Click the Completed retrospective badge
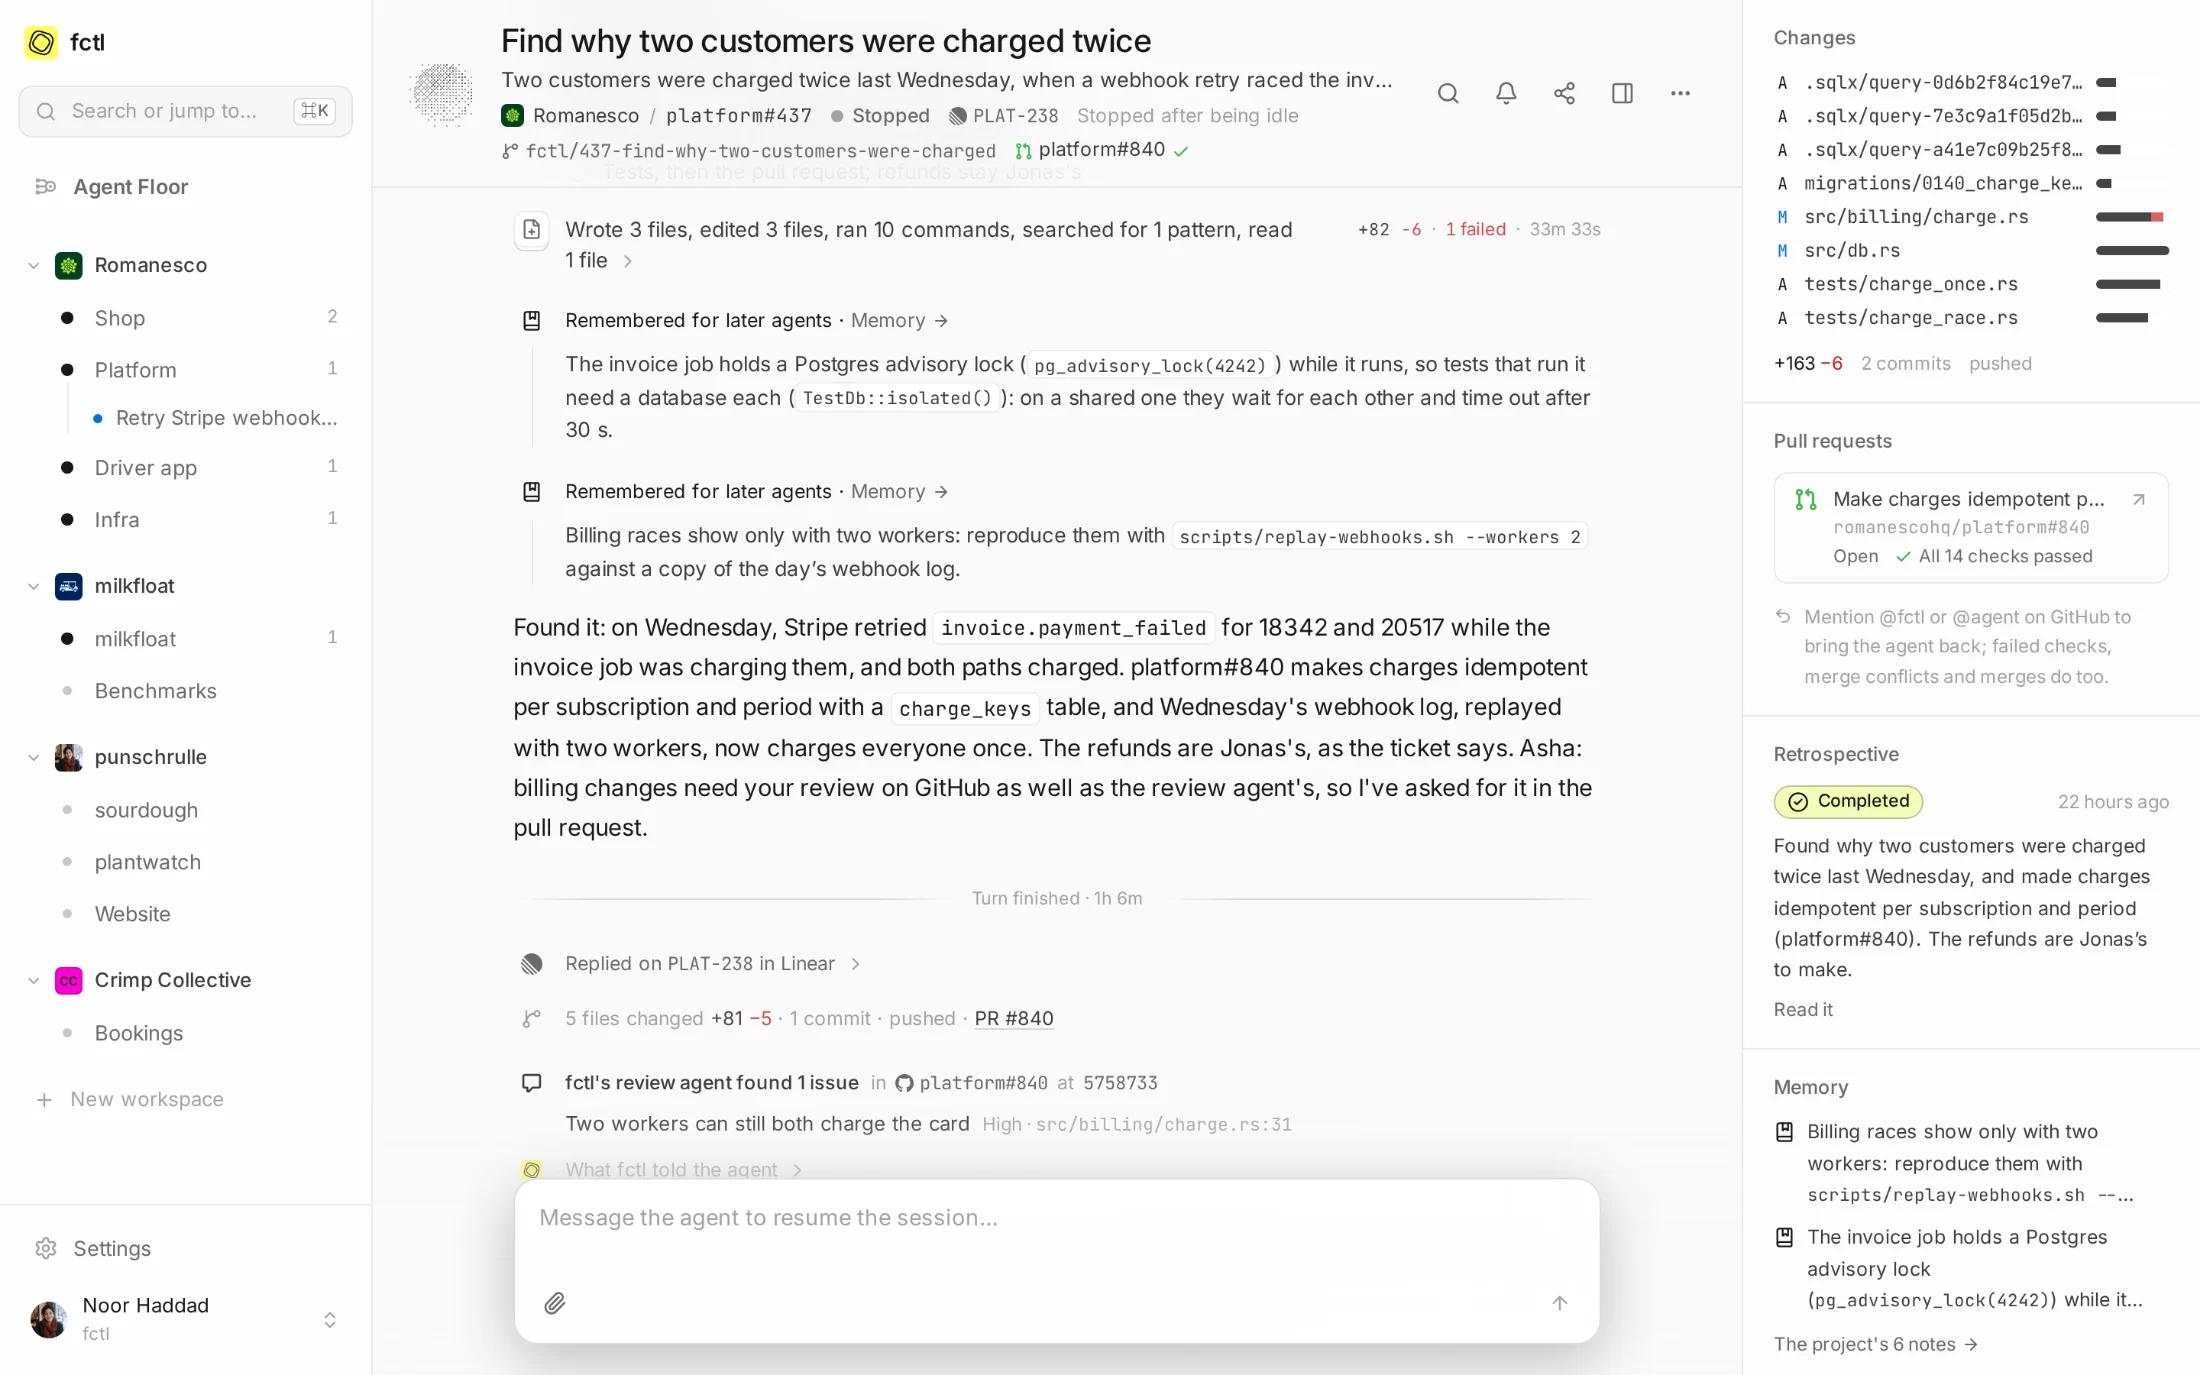This screenshot has height=1375, width=2200. (1848, 801)
